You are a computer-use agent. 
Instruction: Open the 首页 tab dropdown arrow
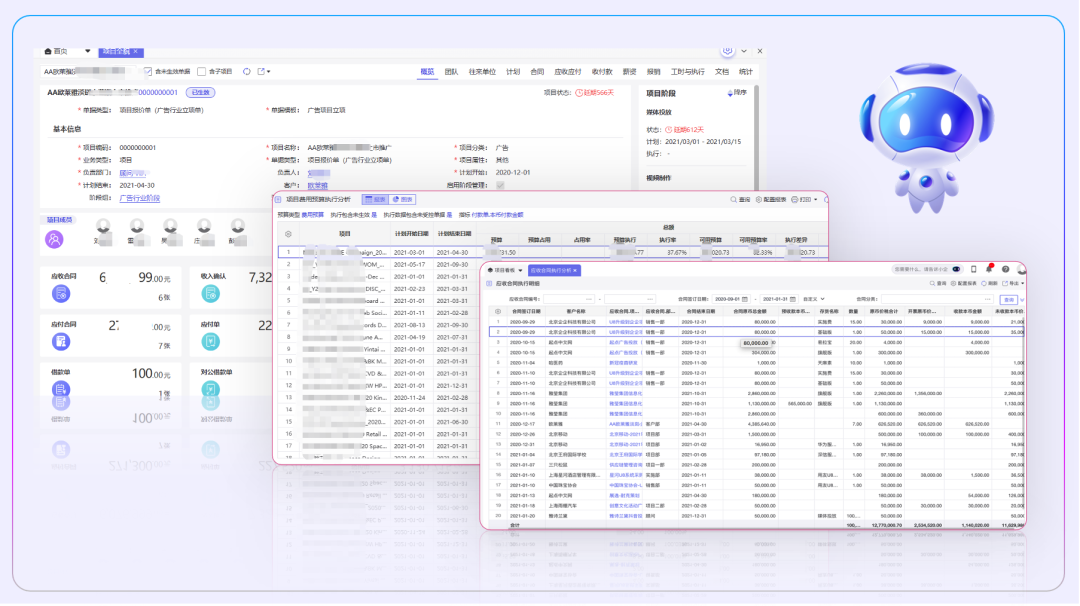tap(87, 51)
